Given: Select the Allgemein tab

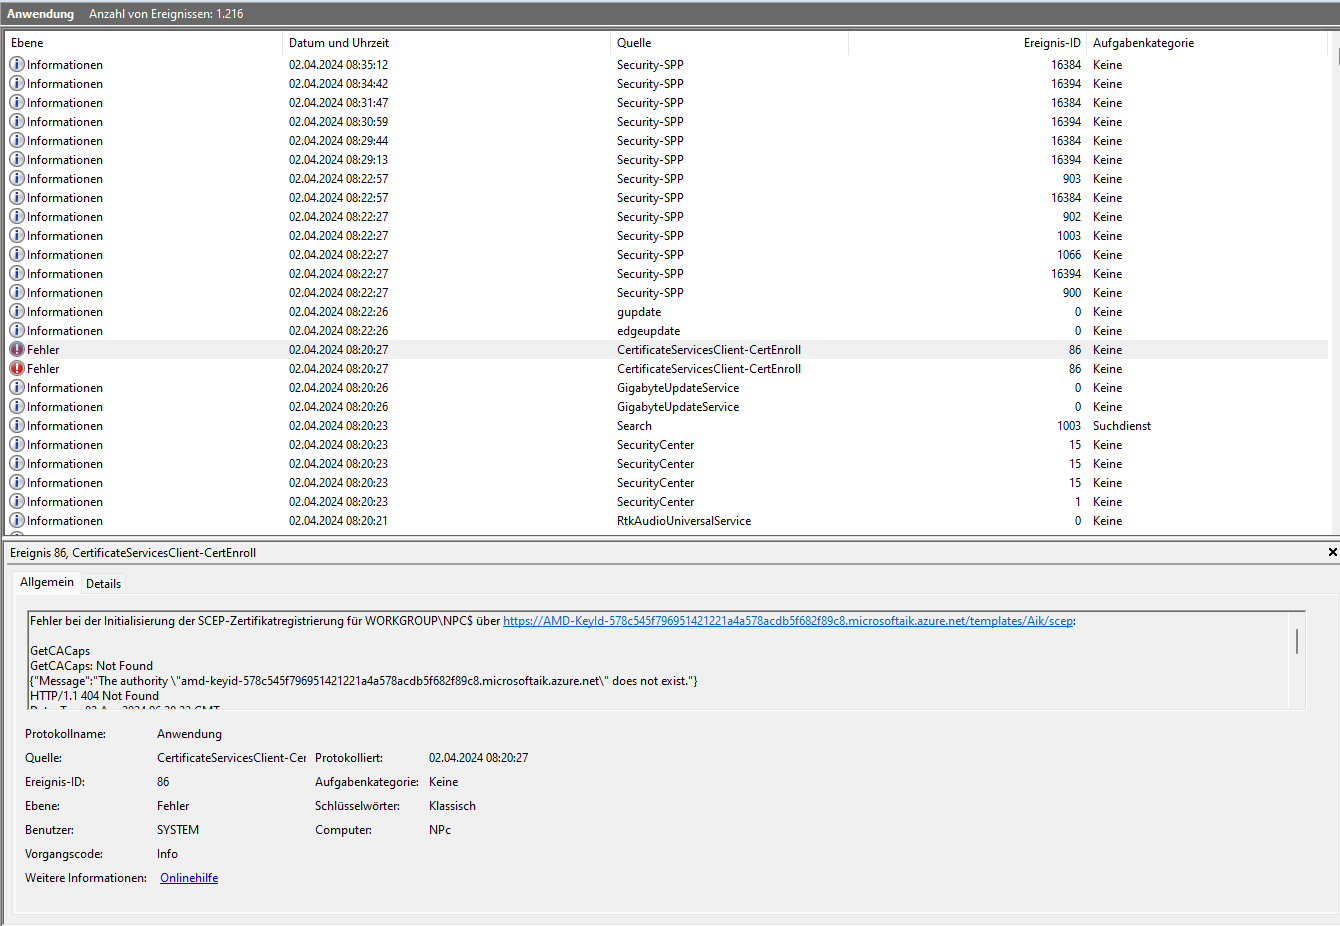Looking at the screenshot, I should [x=47, y=582].
